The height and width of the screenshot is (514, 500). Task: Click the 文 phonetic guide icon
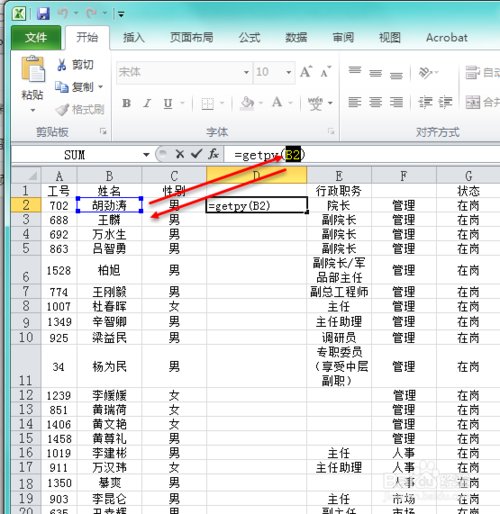(315, 103)
